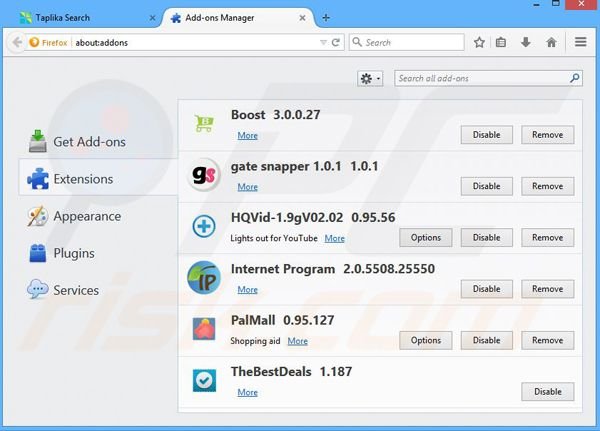Click the More link under gate snapper

point(248,187)
